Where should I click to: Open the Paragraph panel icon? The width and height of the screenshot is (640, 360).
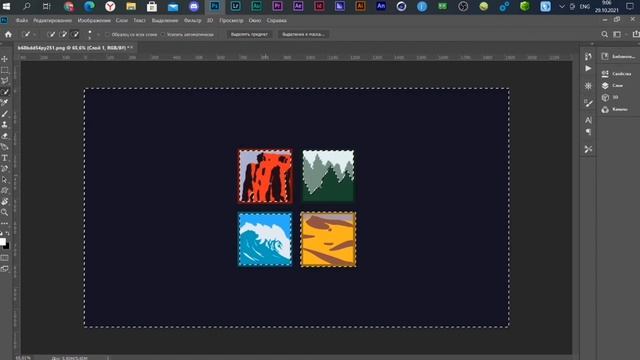[x=588, y=132]
